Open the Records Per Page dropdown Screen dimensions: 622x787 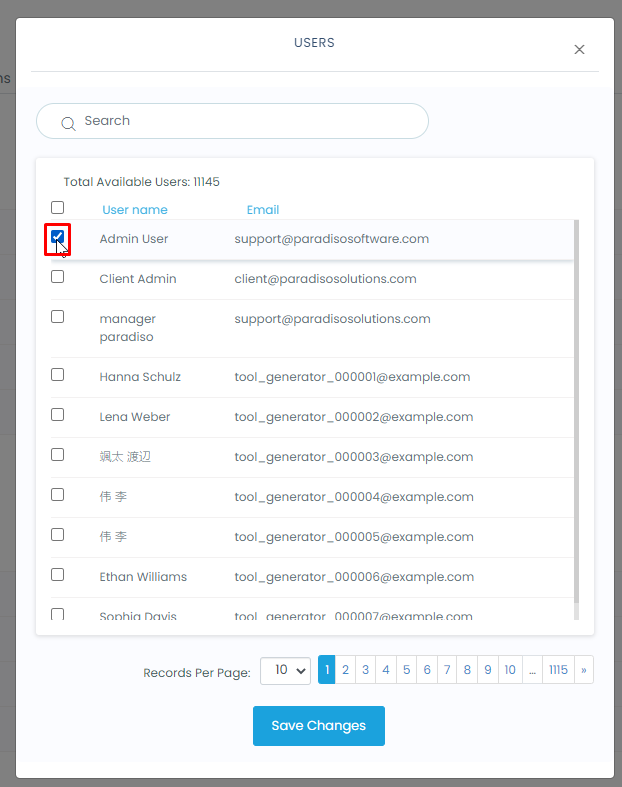pos(285,671)
